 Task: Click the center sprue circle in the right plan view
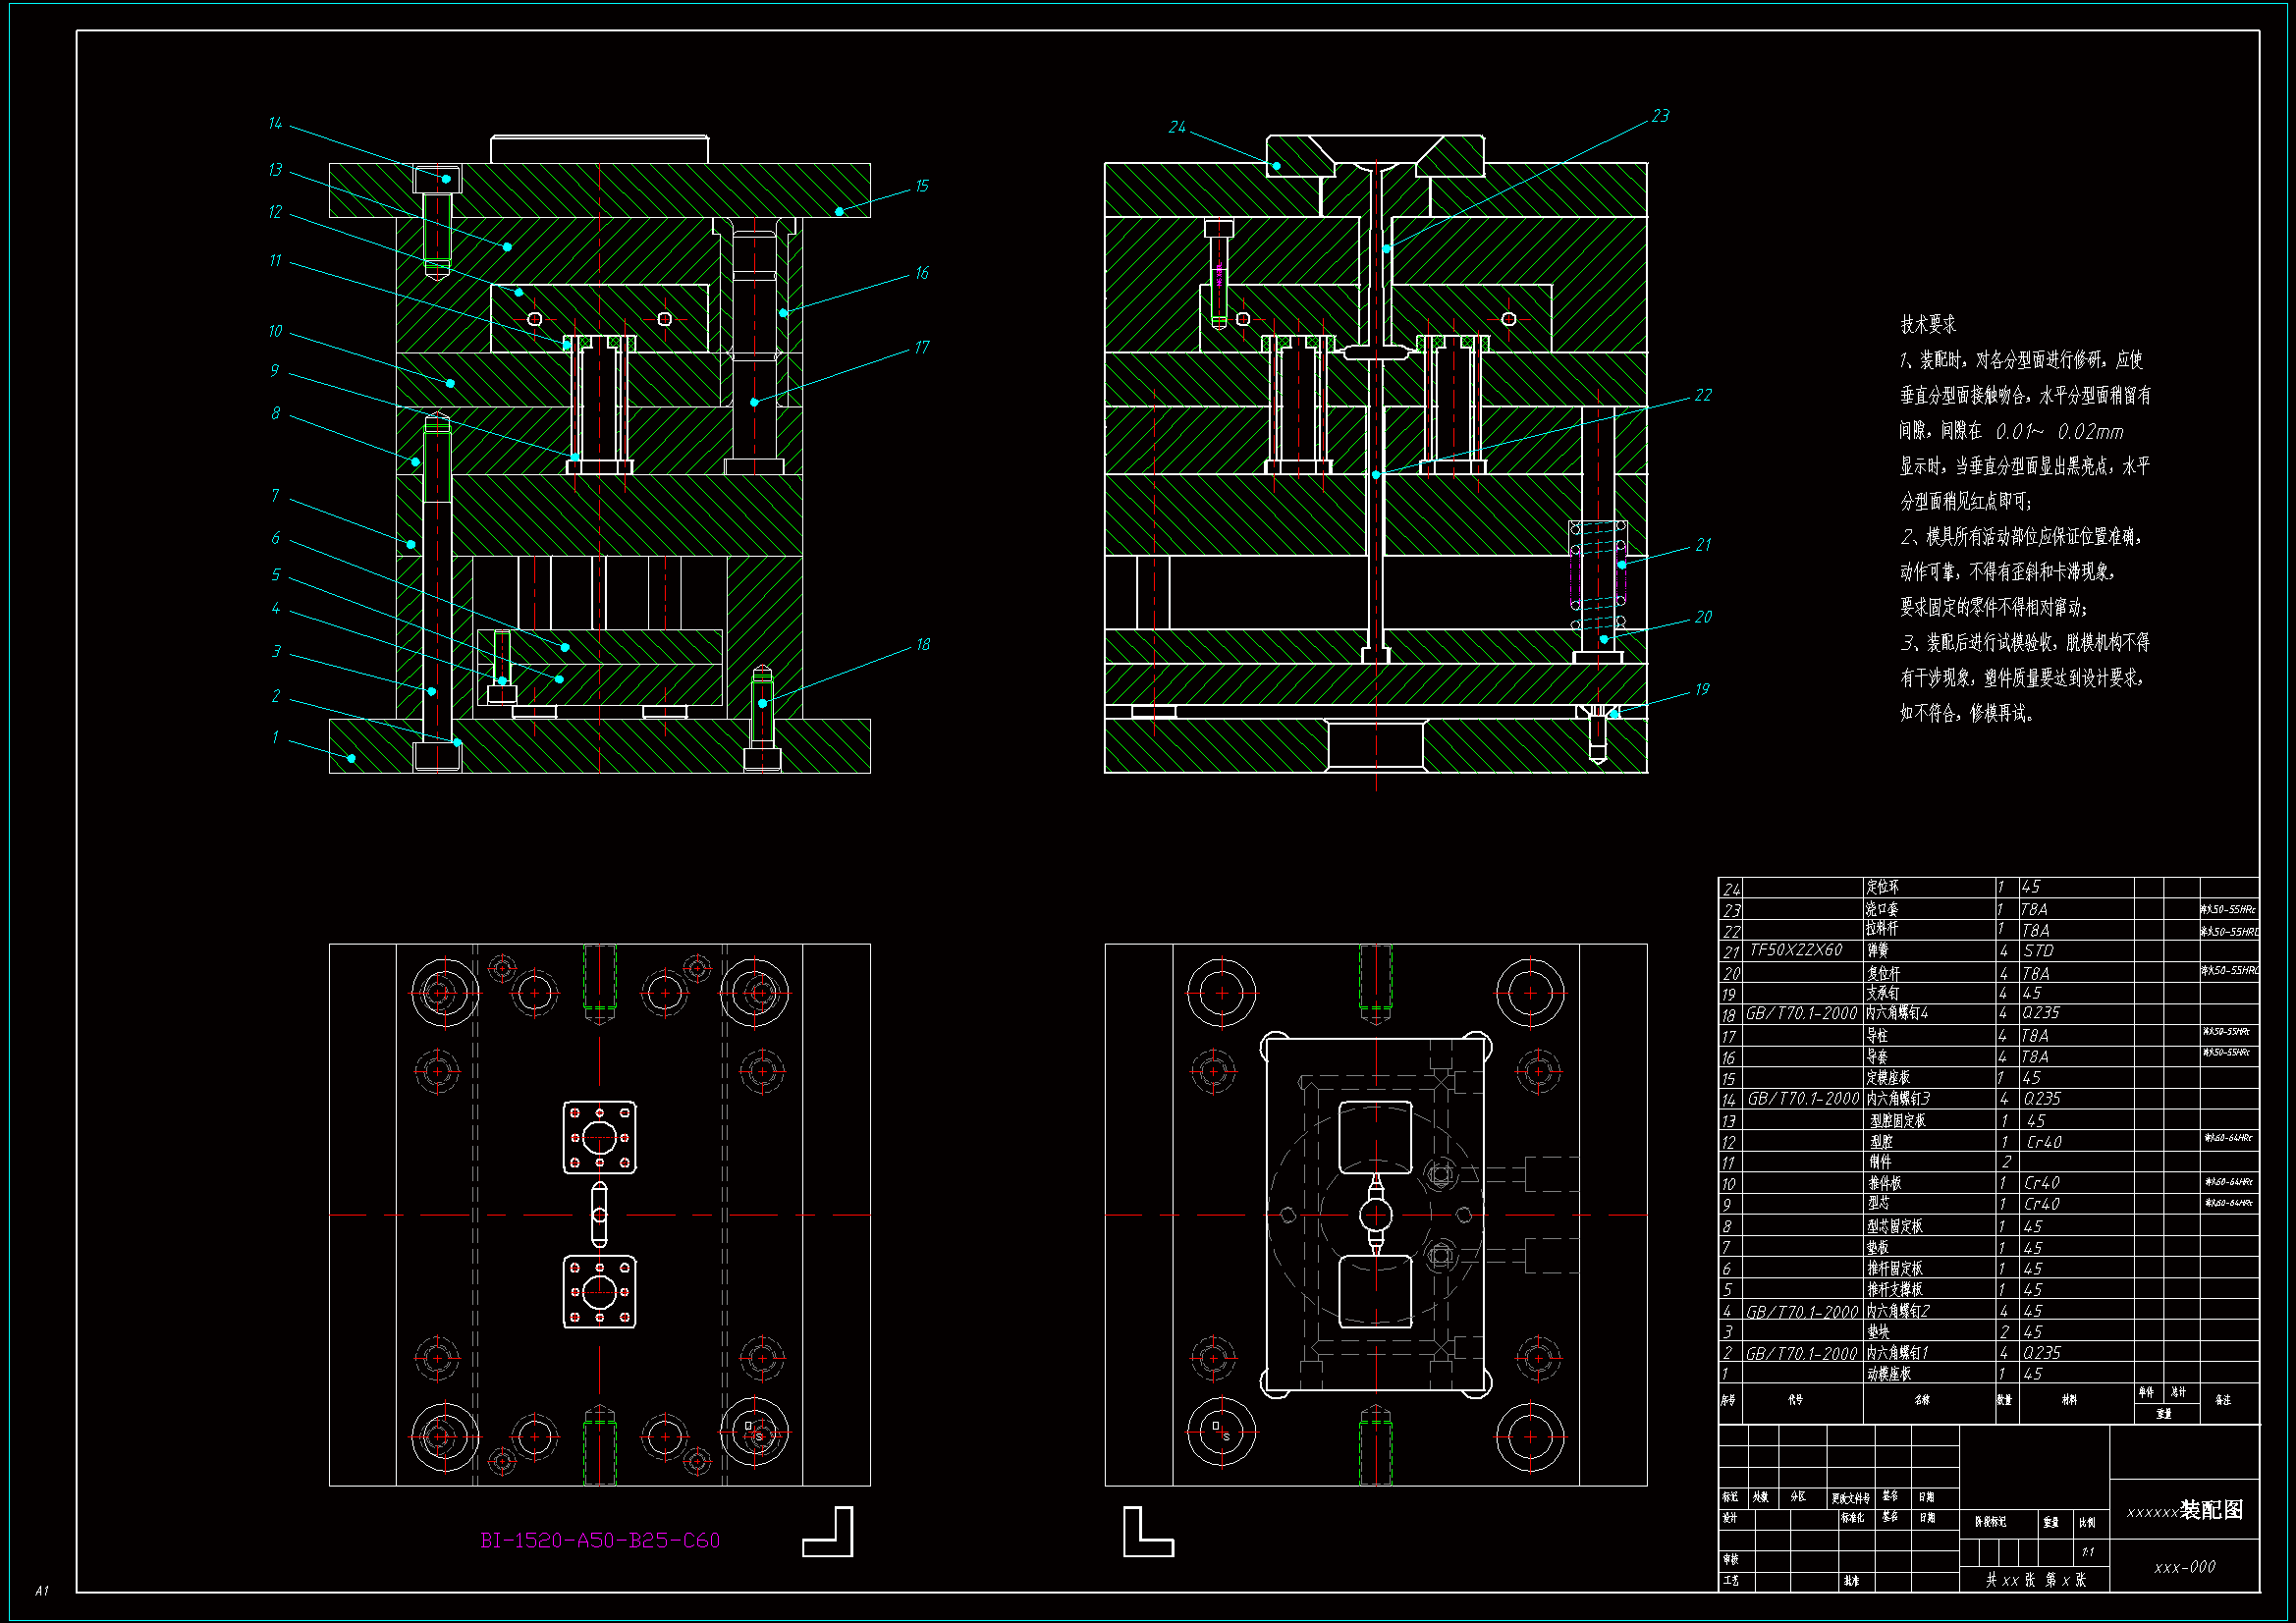pyautogui.click(x=1376, y=1215)
